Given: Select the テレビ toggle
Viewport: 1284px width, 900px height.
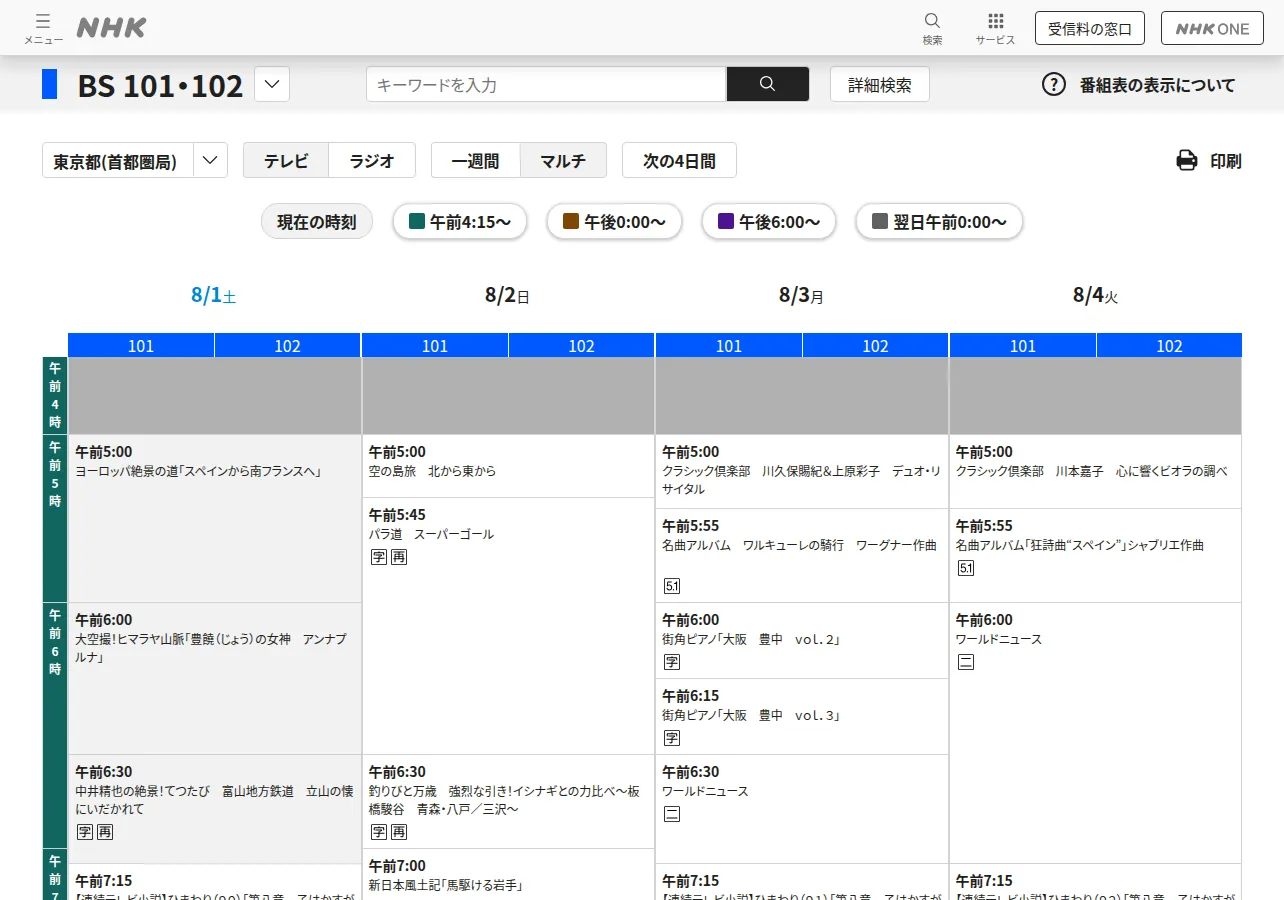Looking at the screenshot, I should (286, 160).
